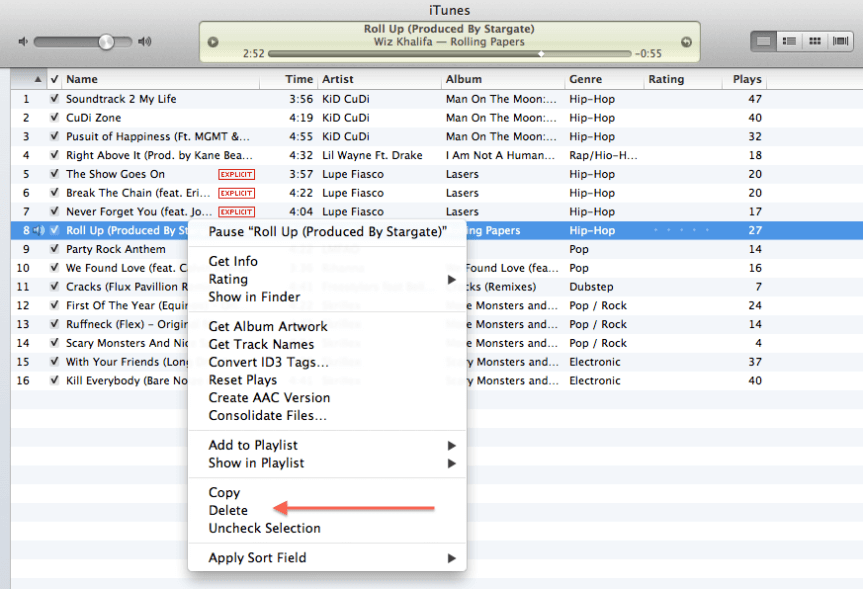Click the play arrow in the now-playing display

pyautogui.click(x=213, y=42)
